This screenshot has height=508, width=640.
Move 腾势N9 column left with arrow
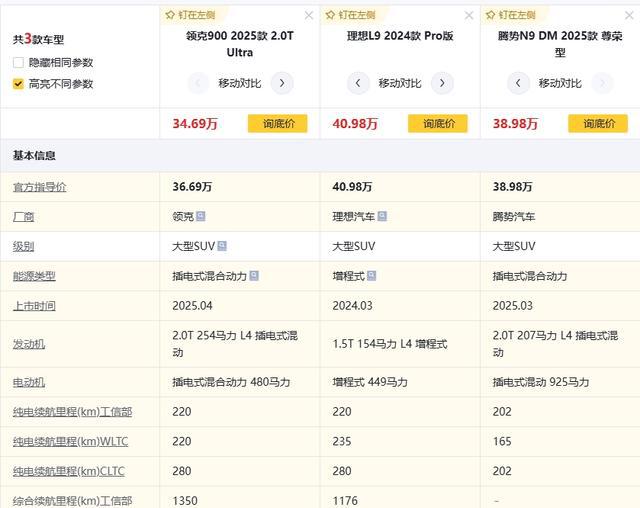click(x=518, y=83)
